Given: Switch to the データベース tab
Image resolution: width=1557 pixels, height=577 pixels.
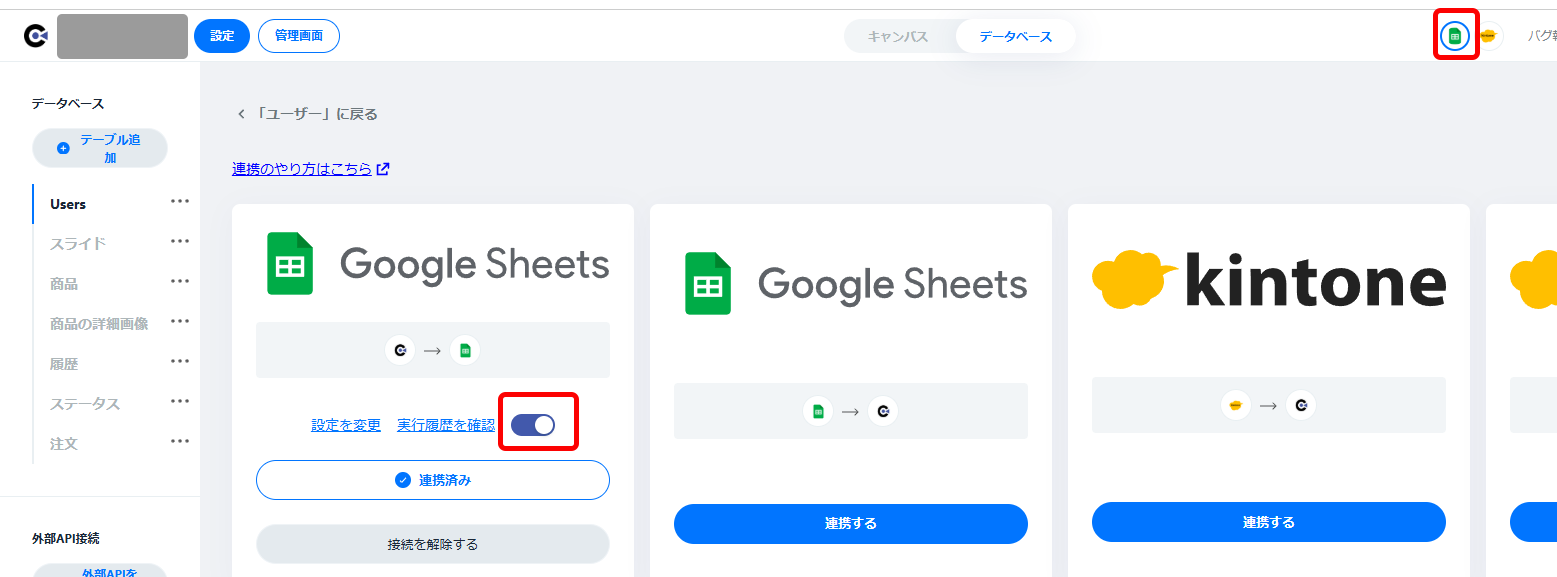Looking at the screenshot, I should 1015,36.
